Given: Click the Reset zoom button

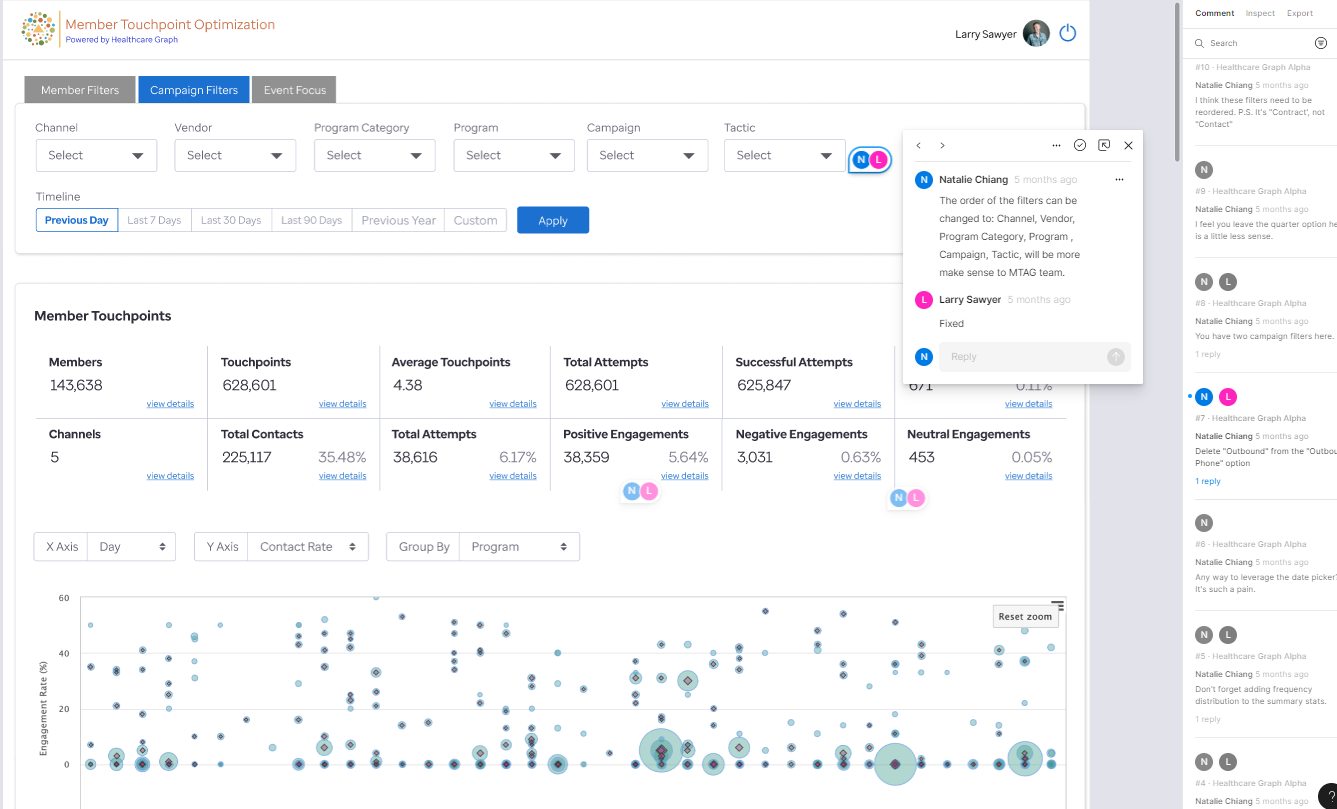Looking at the screenshot, I should coord(1025,616).
